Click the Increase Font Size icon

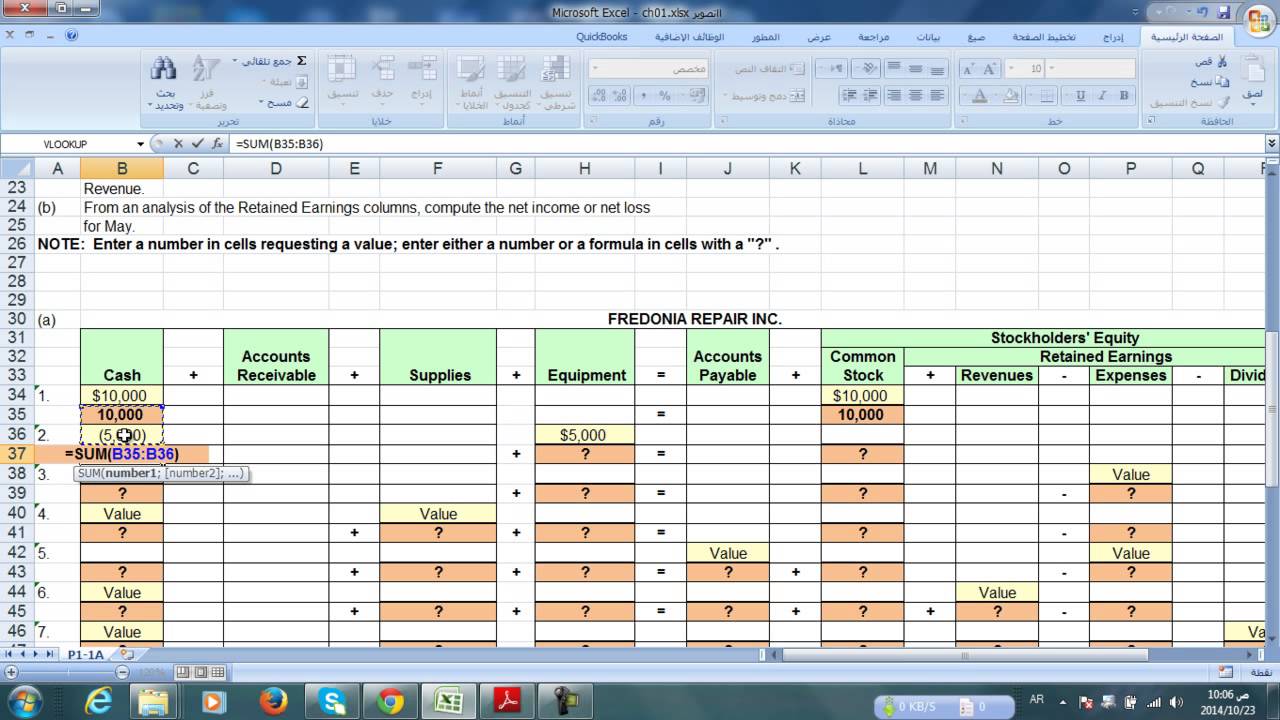click(989, 69)
